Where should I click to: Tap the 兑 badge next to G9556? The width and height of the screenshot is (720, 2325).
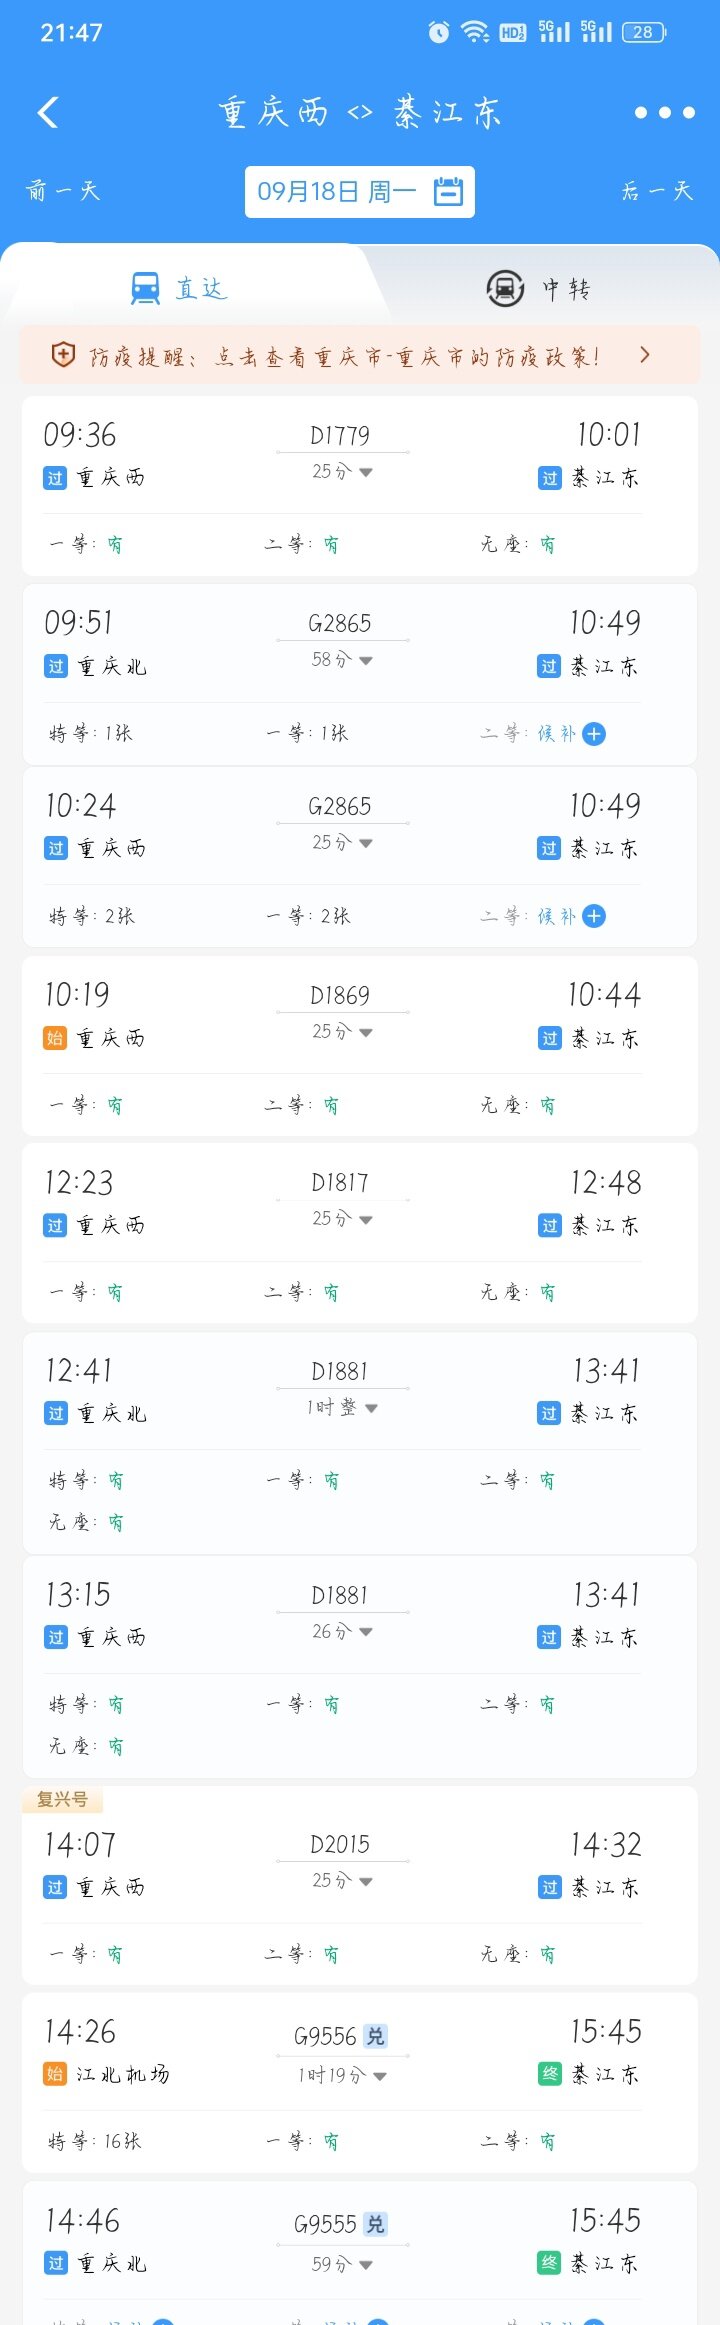[375, 2036]
